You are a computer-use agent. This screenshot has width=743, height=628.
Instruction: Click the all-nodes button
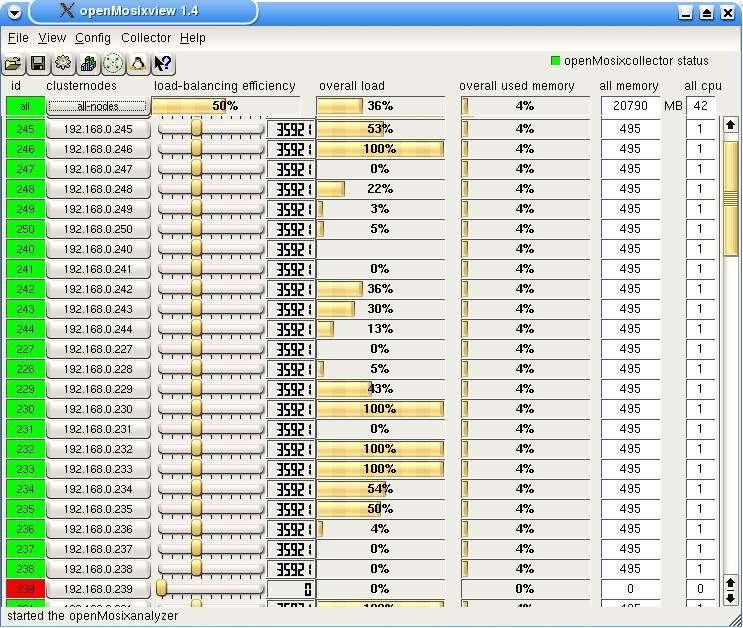coord(98,106)
